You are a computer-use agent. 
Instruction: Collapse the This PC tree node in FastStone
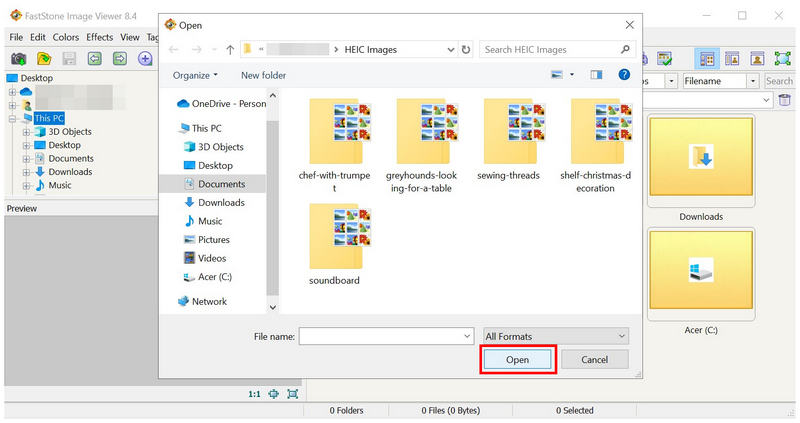click(x=12, y=118)
